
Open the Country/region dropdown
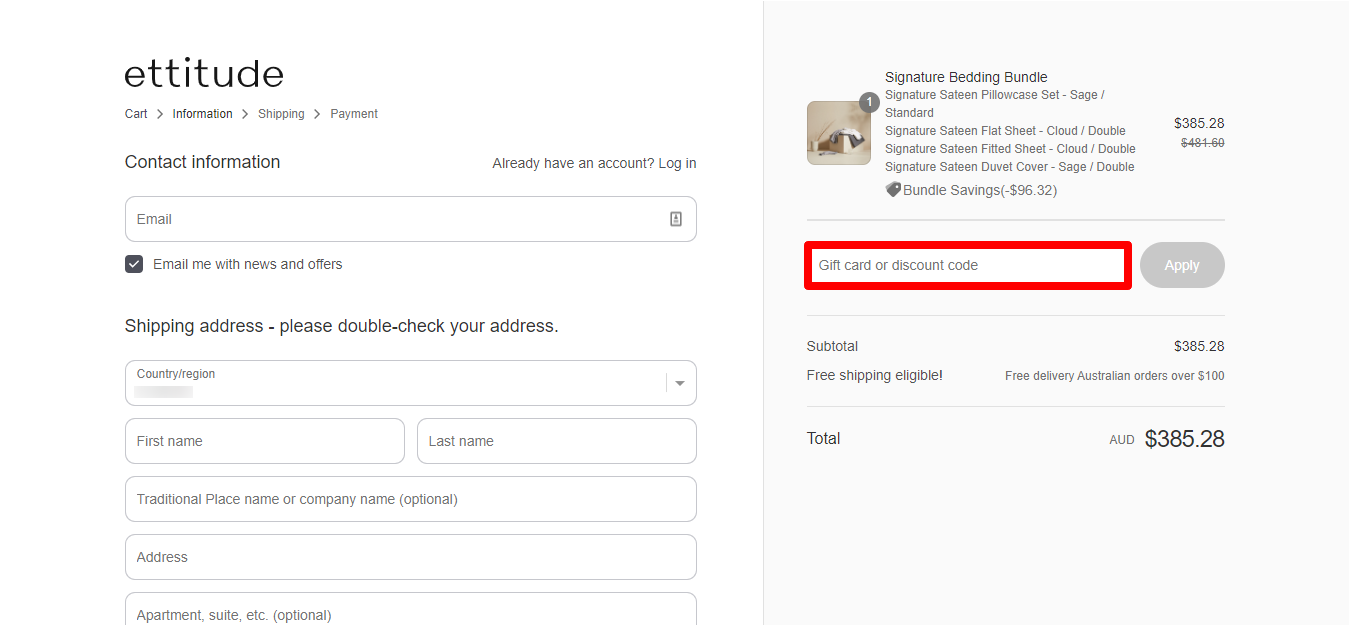click(x=410, y=383)
